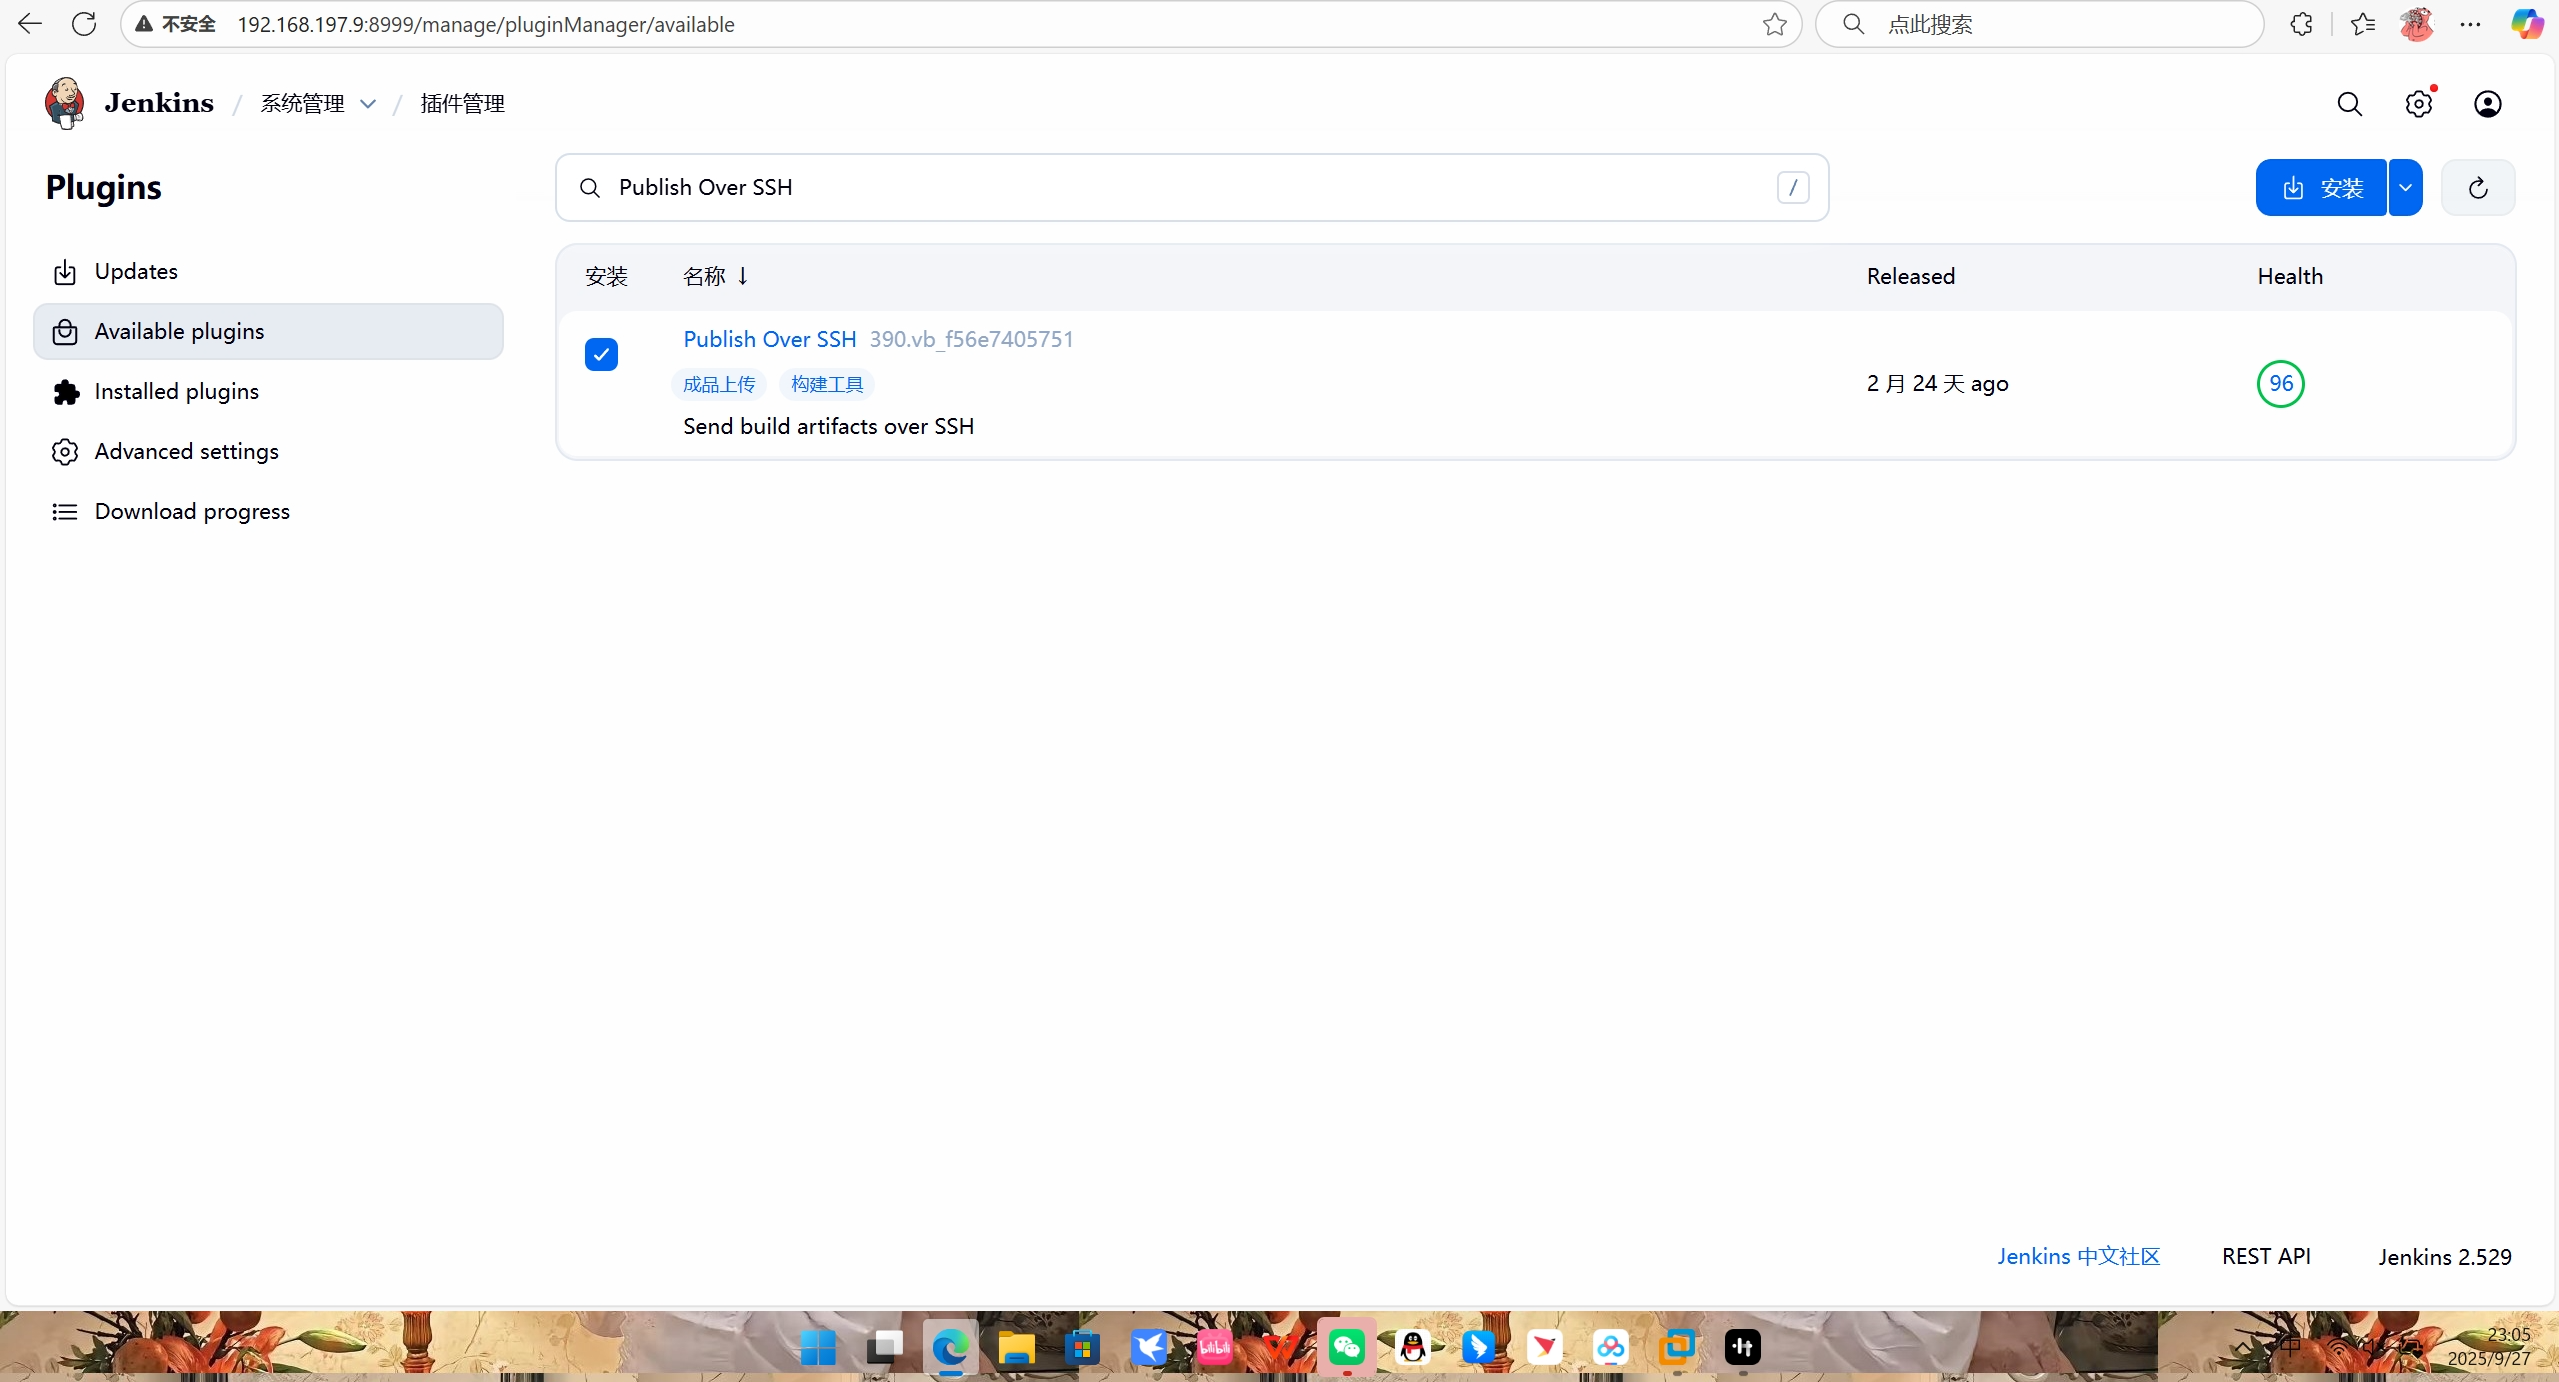Open File Explorer from the taskbar
The height and width of the screenshot is (1382, 2559).
pyautogui.click(x=1016, y=1348)
